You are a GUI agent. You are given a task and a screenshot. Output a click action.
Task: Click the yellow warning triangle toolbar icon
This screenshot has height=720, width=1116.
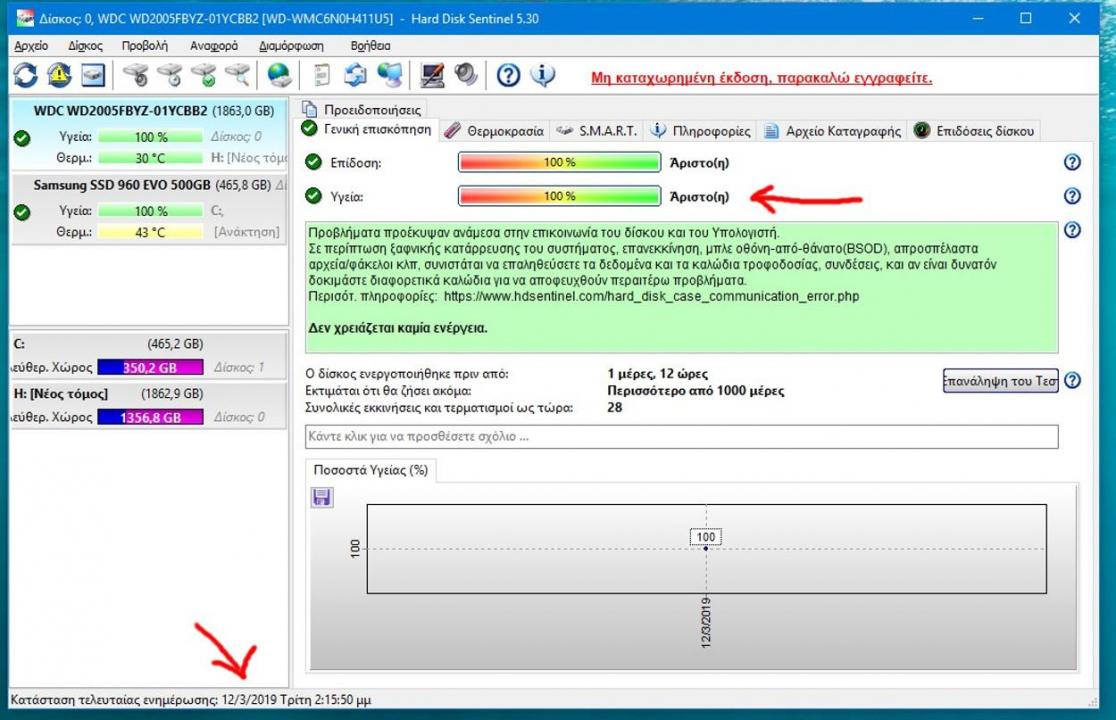coord(59,75)
